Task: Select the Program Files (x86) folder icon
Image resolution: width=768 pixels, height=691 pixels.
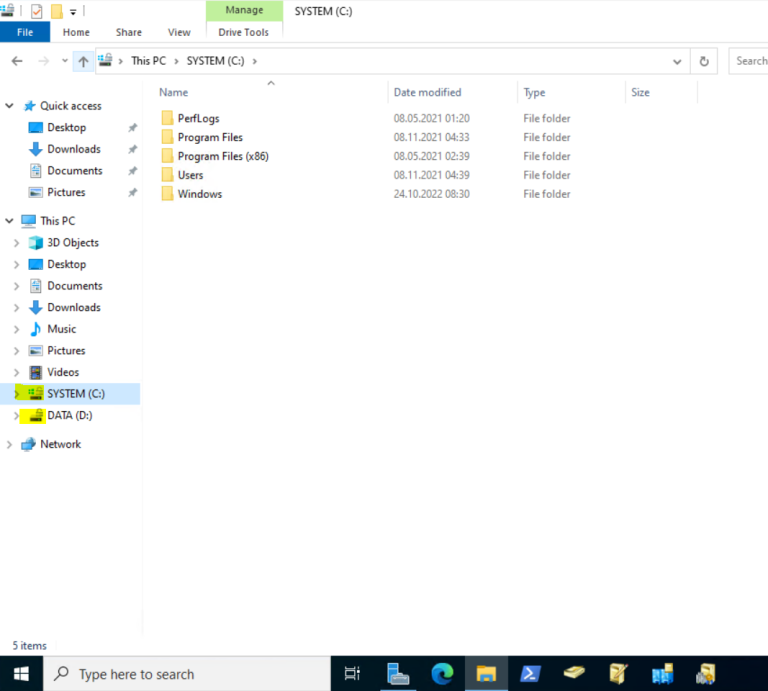Action: [x=168, y=156]
